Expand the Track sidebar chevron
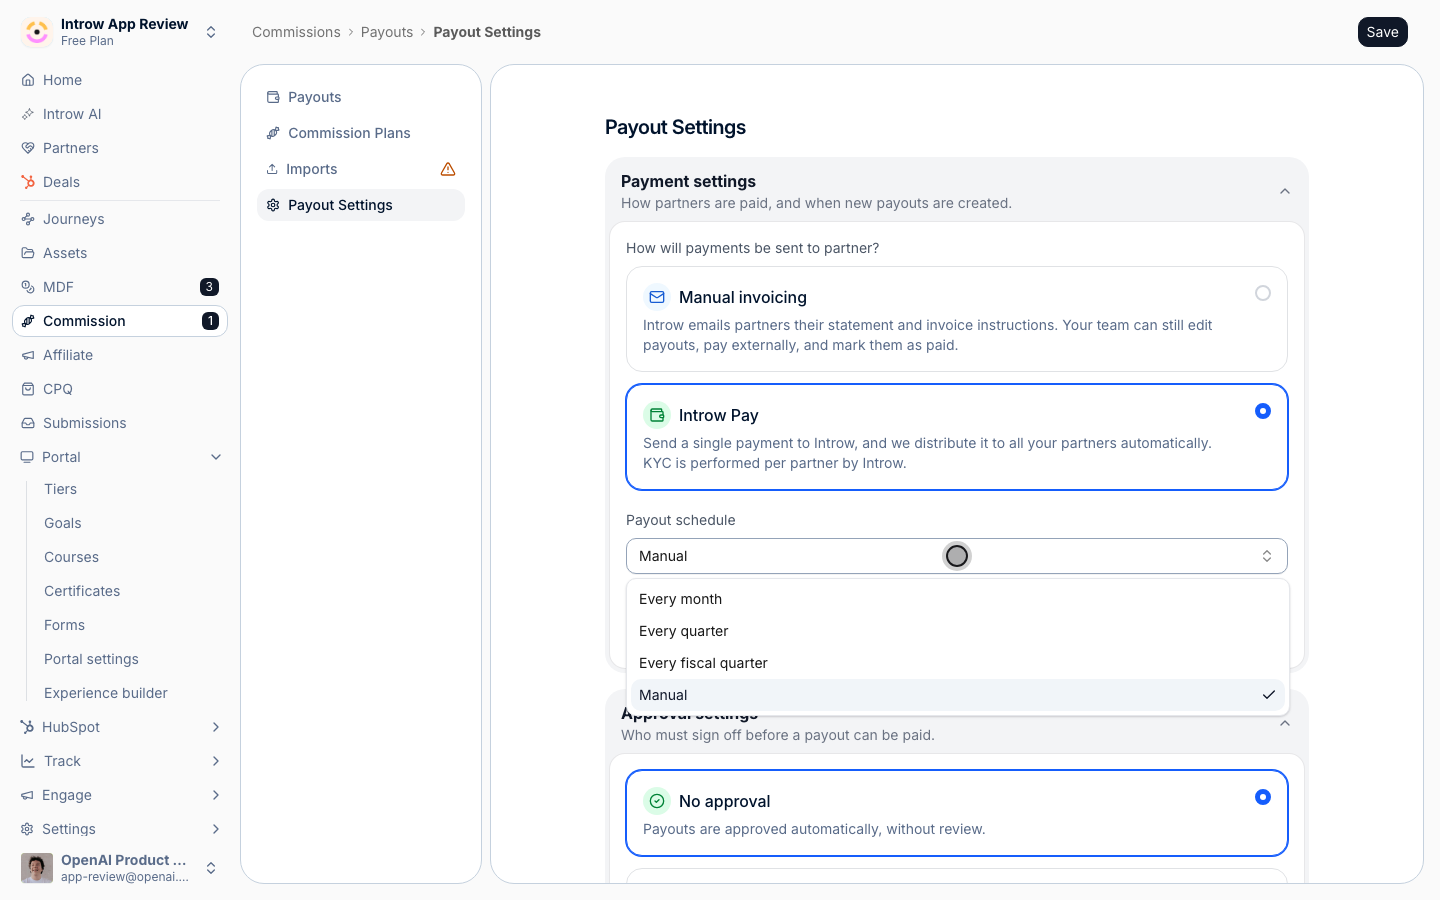This screenshot has width=1440, height=900. [x=216, y=761]
